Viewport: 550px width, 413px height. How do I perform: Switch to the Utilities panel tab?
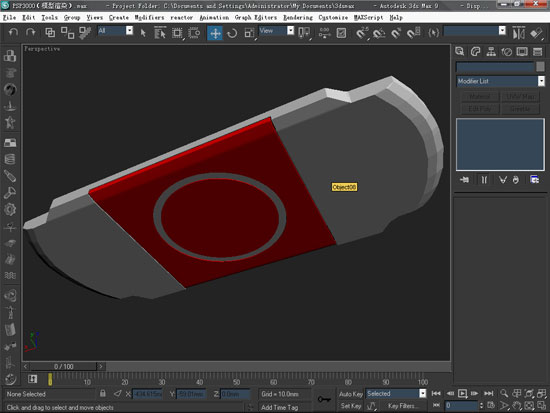coord(537,52)
